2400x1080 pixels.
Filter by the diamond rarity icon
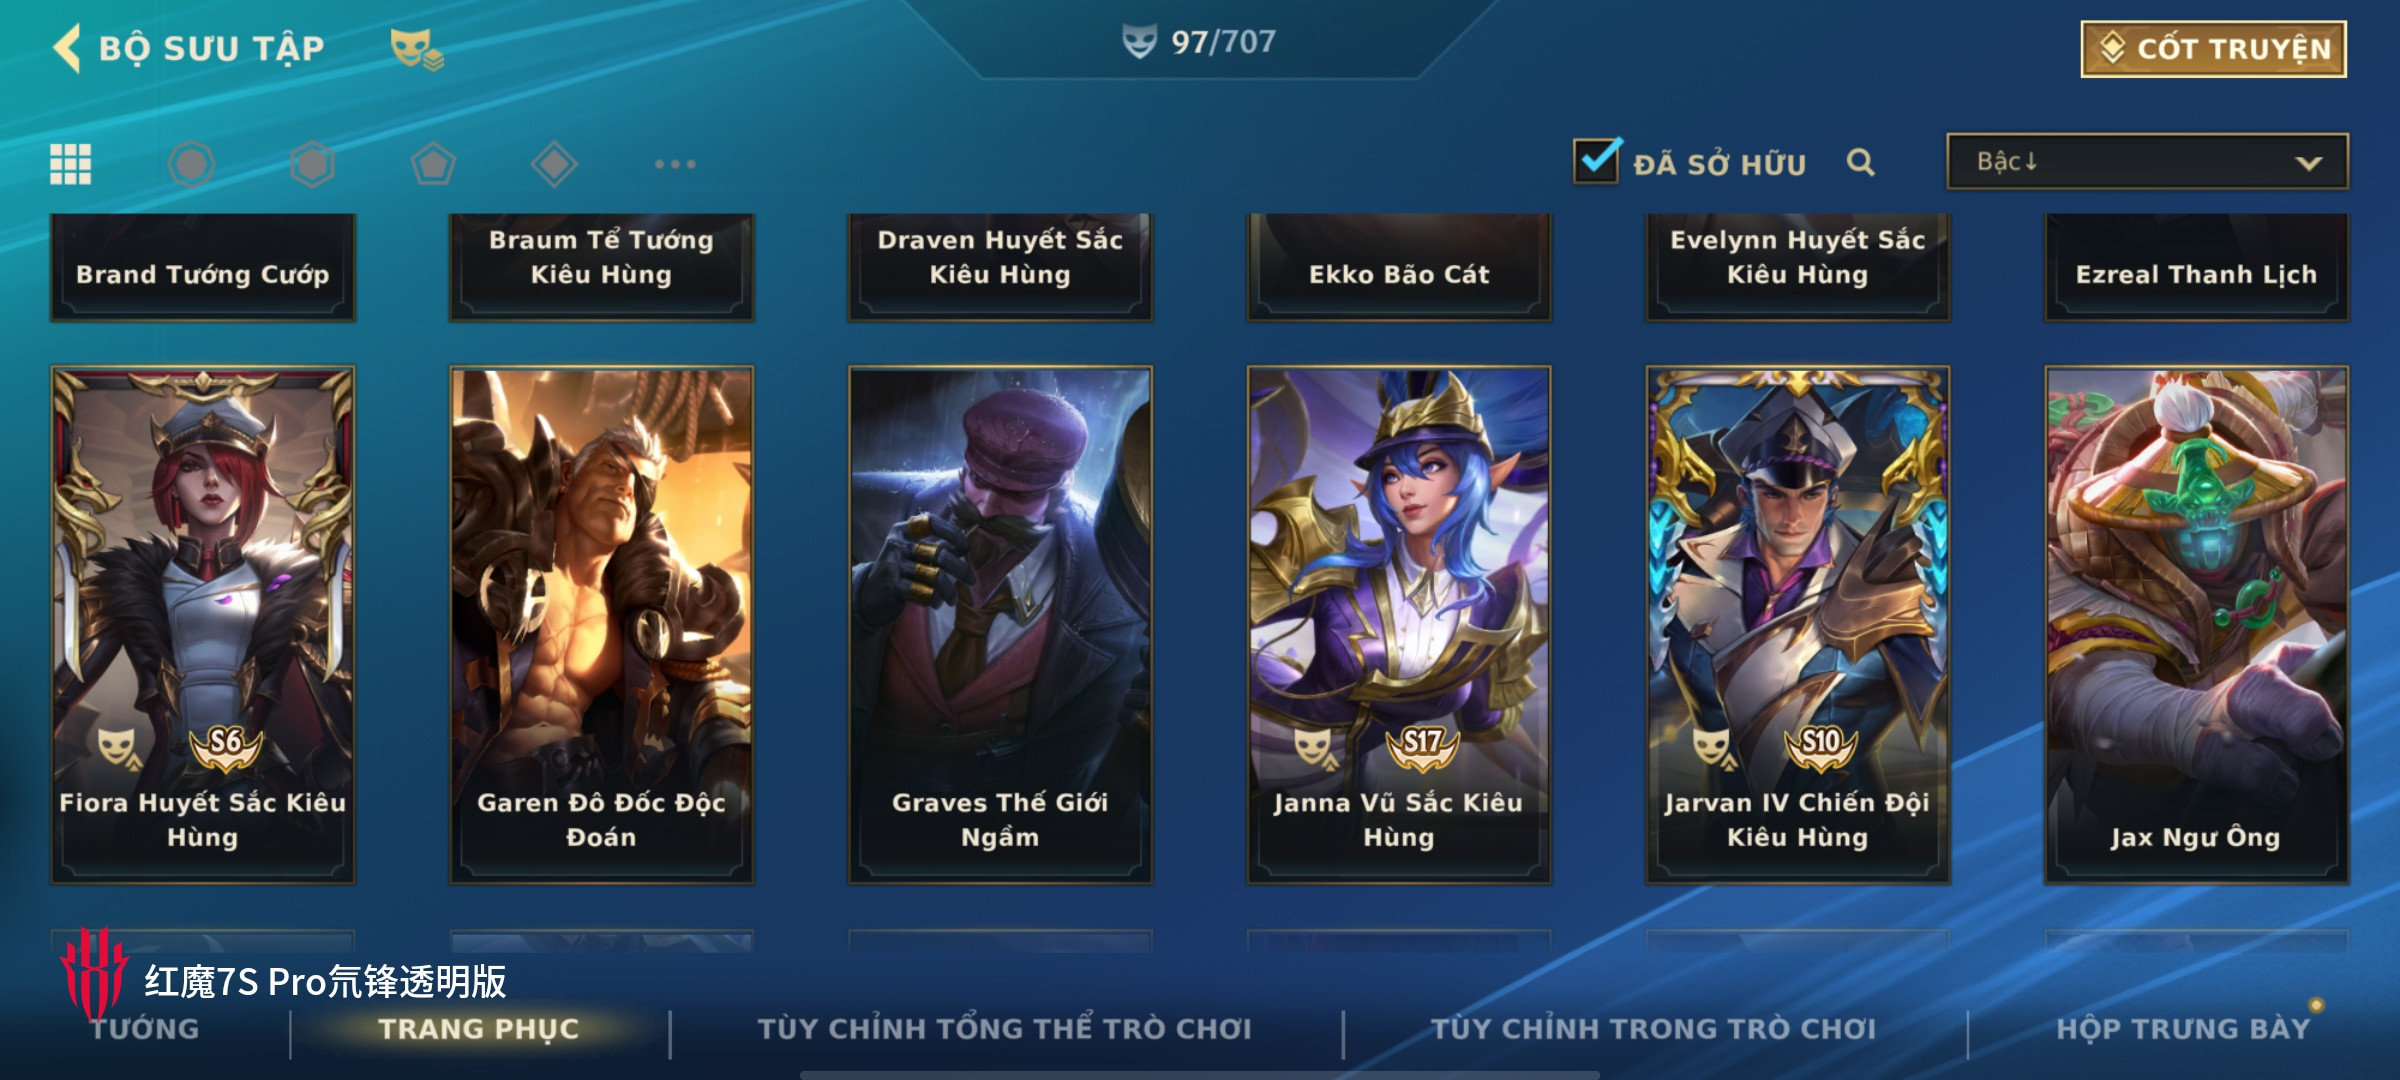[x=554, y=164]
